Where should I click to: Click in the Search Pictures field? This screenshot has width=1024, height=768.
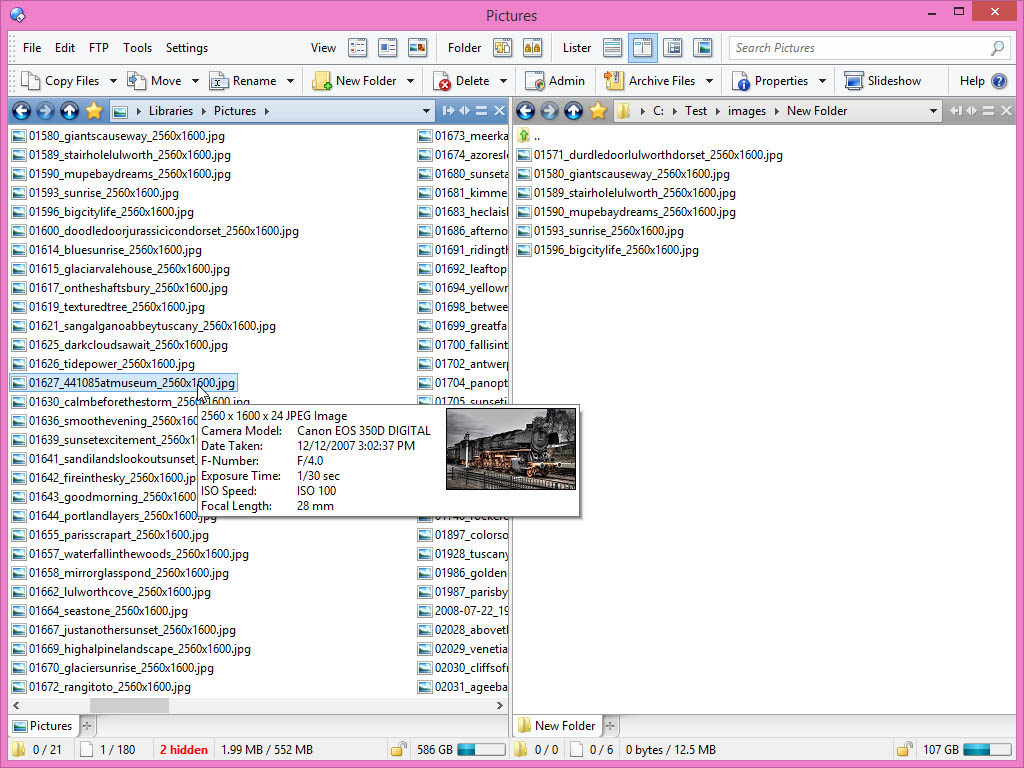[859, 48]
